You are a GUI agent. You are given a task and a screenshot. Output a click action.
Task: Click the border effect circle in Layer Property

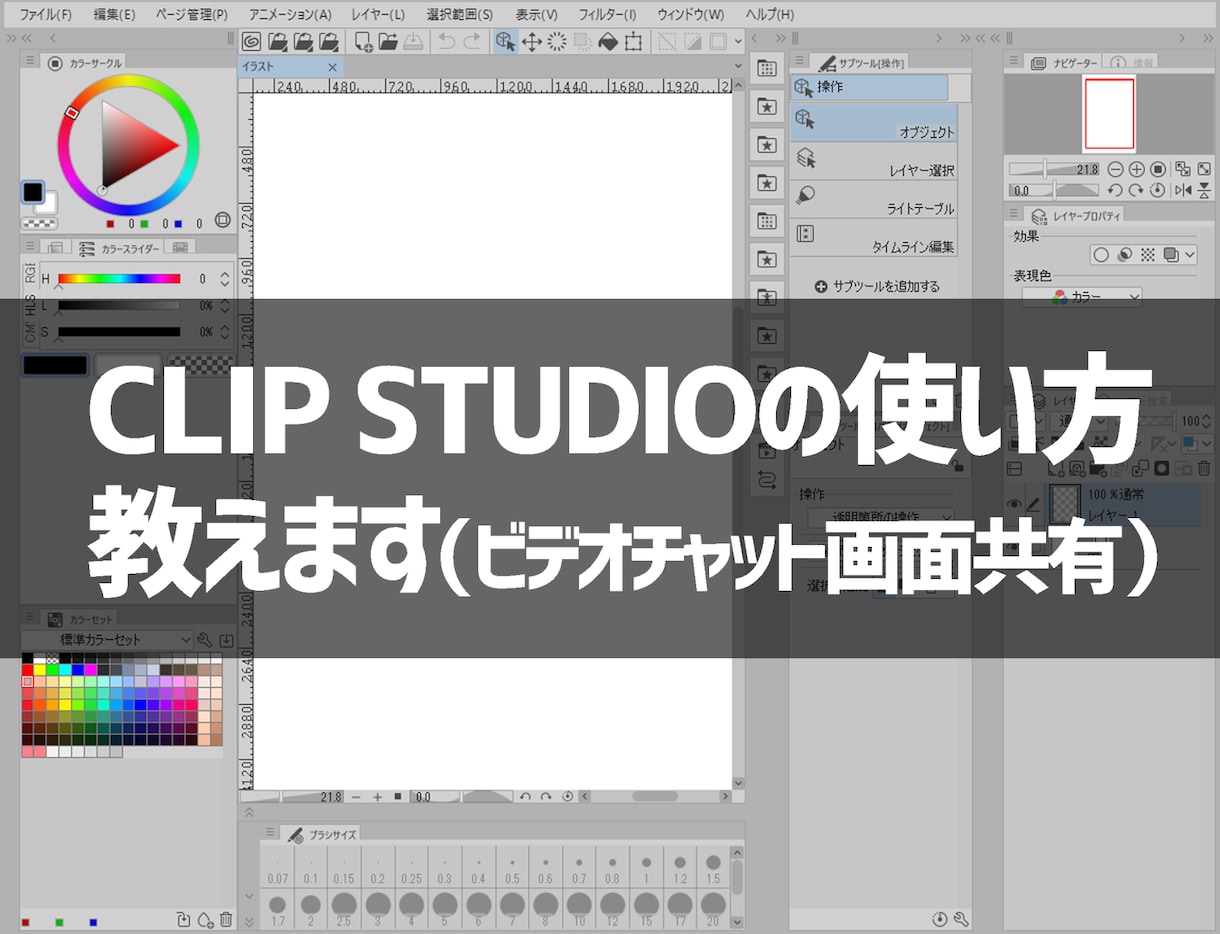1101,255
